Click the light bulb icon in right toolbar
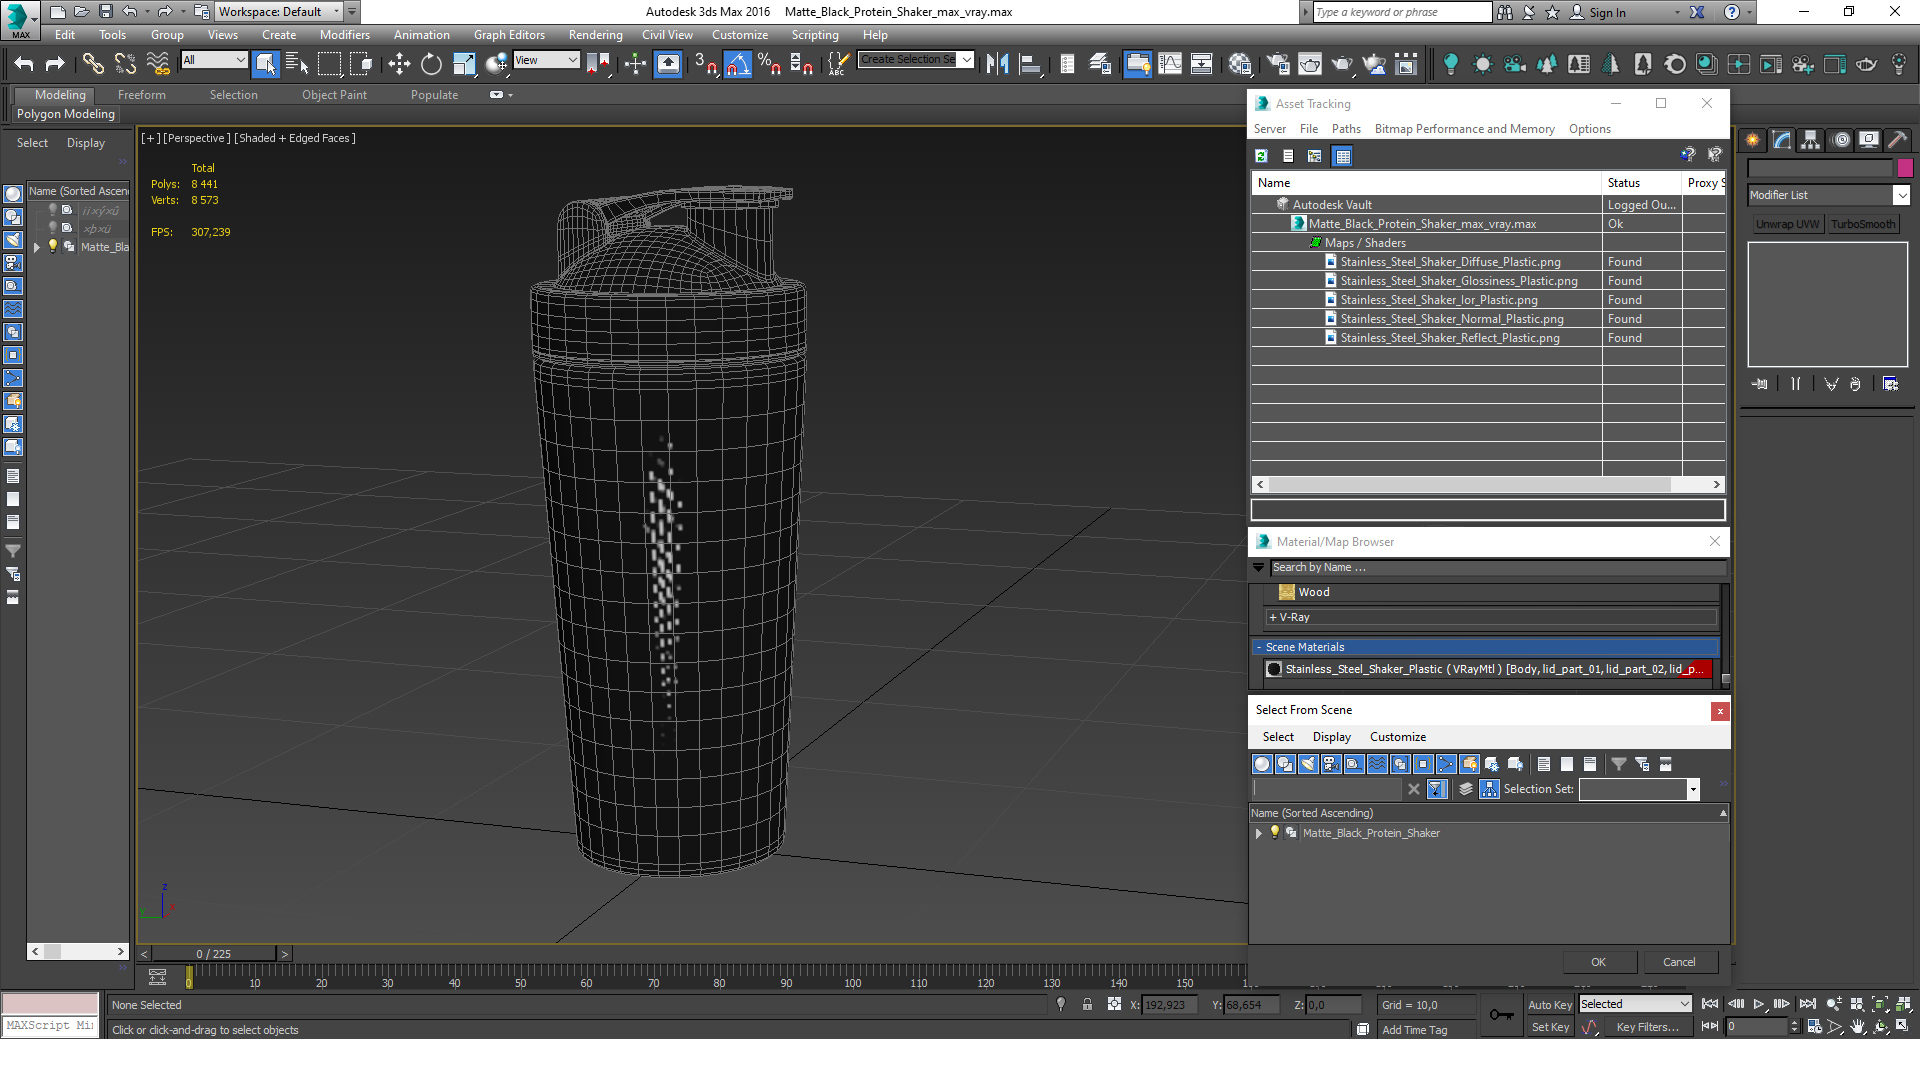This screenshot has width=1920, height=1080. pos(1450,64)
